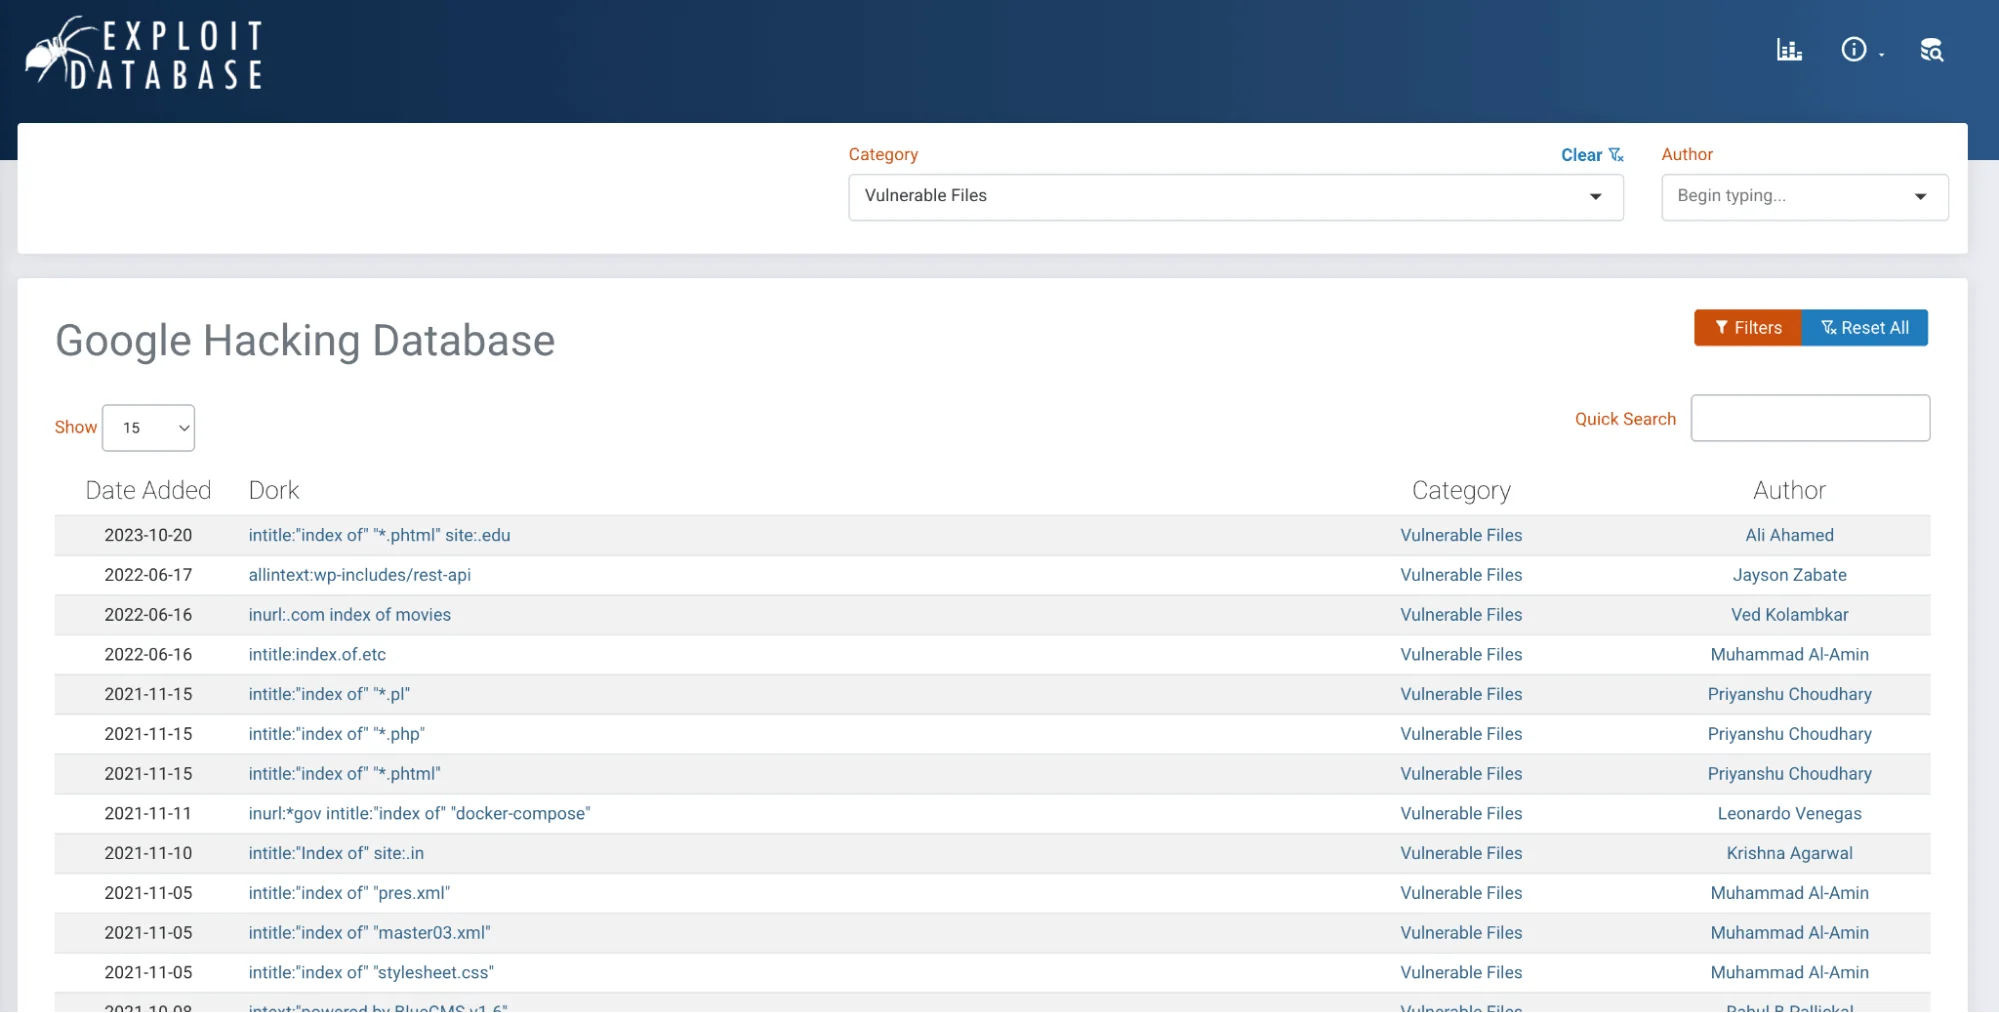Image resolution: width=1999 pixels, height=1013 pixels.
Task: Click the Google Hacking Database heading
Action: tap(305, 341)
